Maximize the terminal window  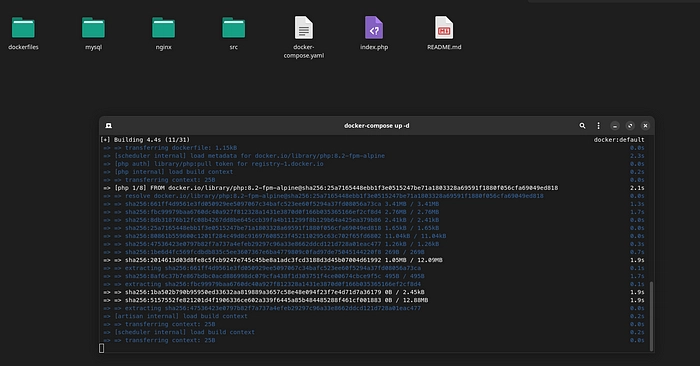[x=630, y=126]
